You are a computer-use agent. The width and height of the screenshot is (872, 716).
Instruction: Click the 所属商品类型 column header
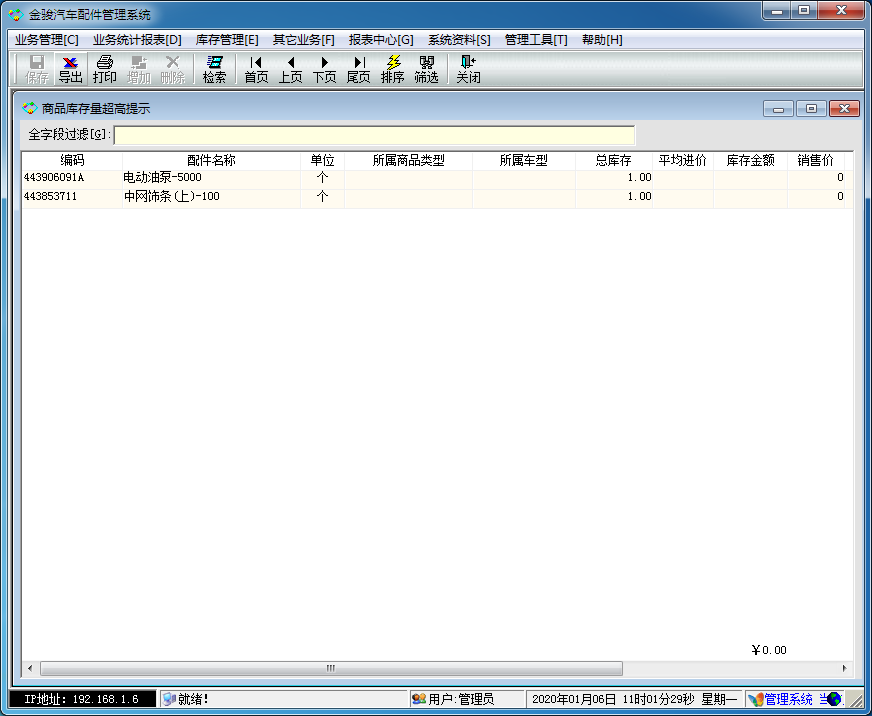(x=409, y=161)
